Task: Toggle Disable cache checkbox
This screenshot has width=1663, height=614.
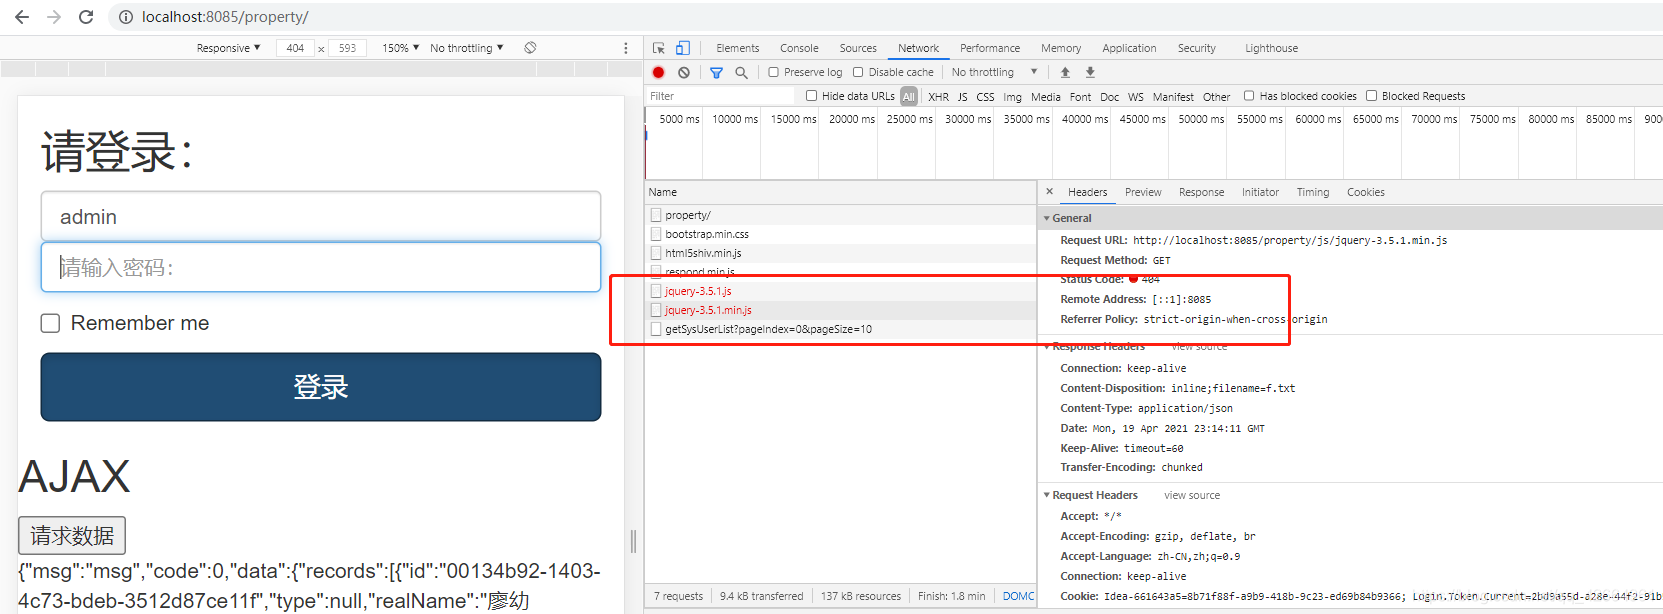Action: click(x=858, y=72)
